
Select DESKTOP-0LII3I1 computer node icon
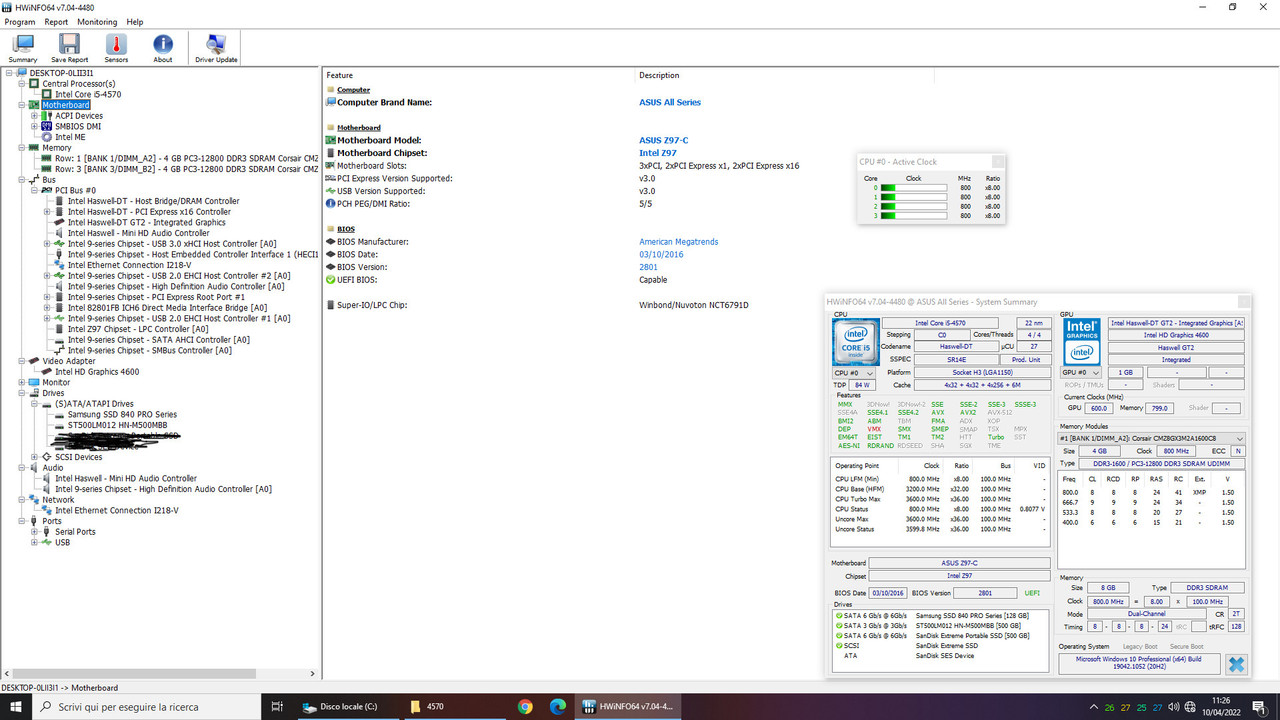pyautogui.click(x=21, y=73)
